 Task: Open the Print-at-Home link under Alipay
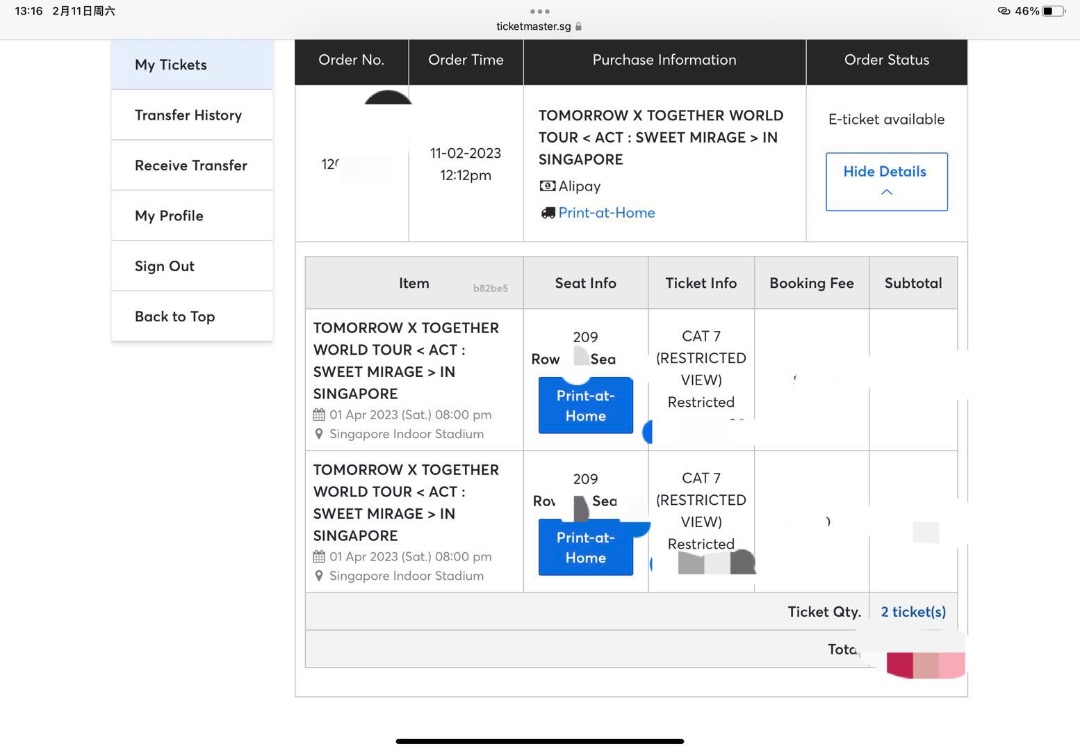pyautogui.click(x=606, y=213)
